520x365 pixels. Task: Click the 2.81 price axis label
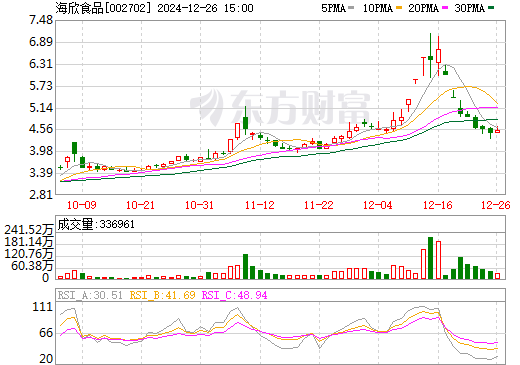[41, 195]
